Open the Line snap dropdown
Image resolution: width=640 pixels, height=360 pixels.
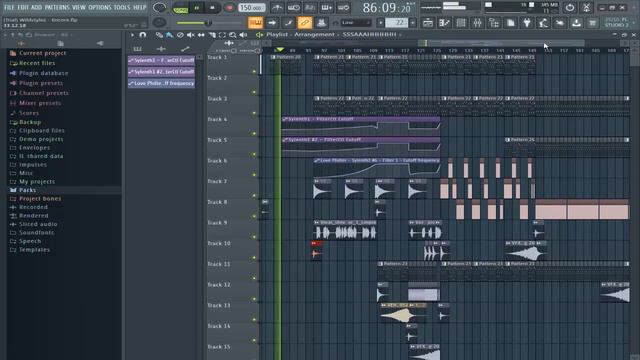(x=356, y=23)
